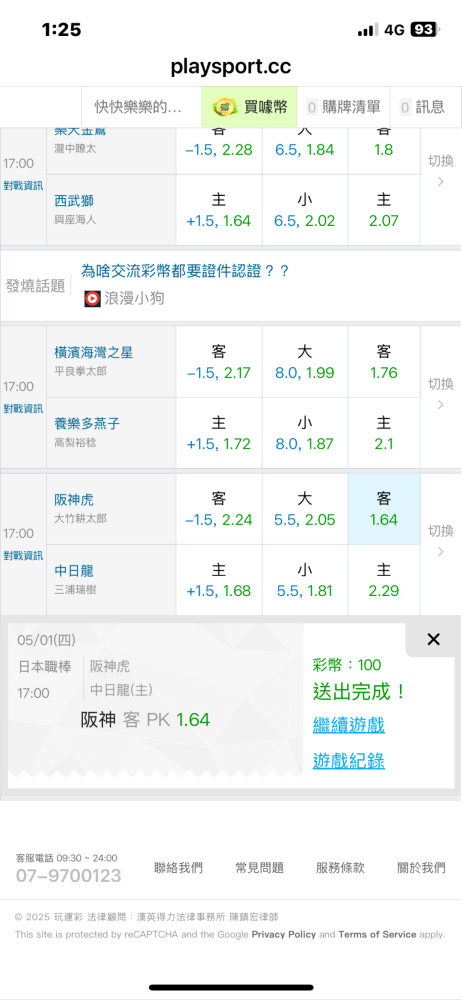Open the 服務條款 footer link
Screen dimensions: 462x1000
click(340, 867)
